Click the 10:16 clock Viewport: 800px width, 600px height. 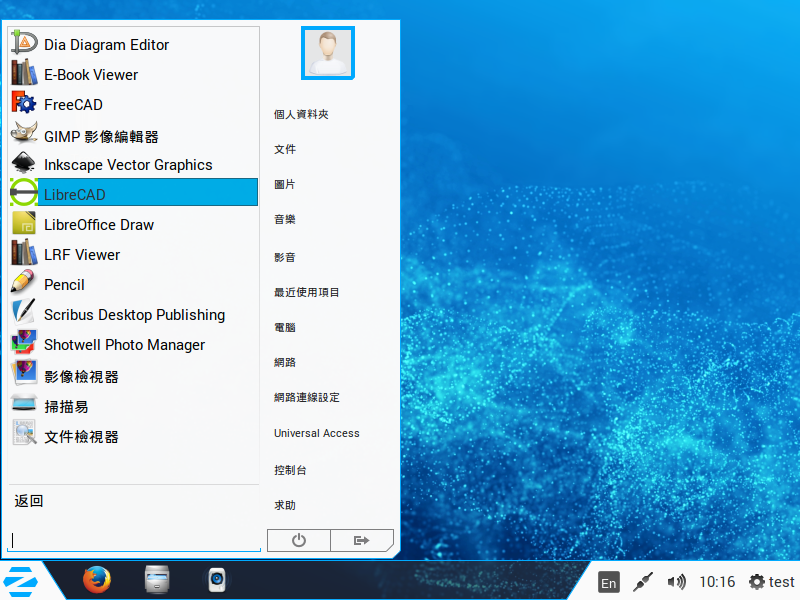[x=717, y=582]
